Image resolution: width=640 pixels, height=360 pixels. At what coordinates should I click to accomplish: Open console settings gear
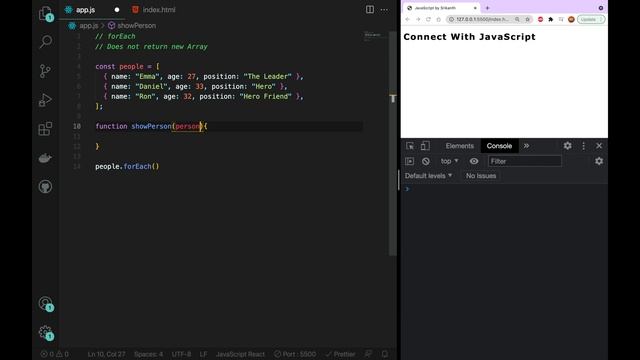coord(599,161)
